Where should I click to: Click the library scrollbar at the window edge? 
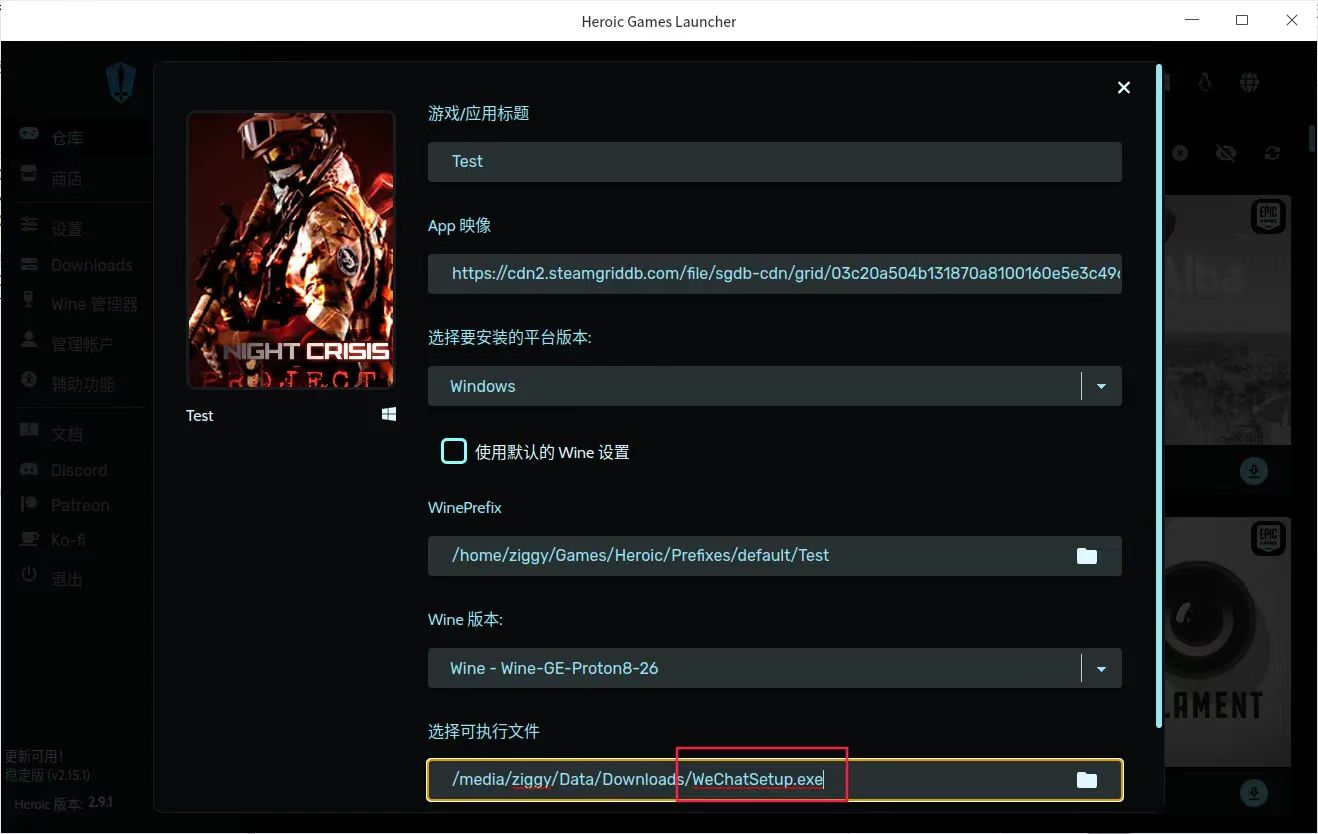pyautogui.click(x=1311, y=138)
